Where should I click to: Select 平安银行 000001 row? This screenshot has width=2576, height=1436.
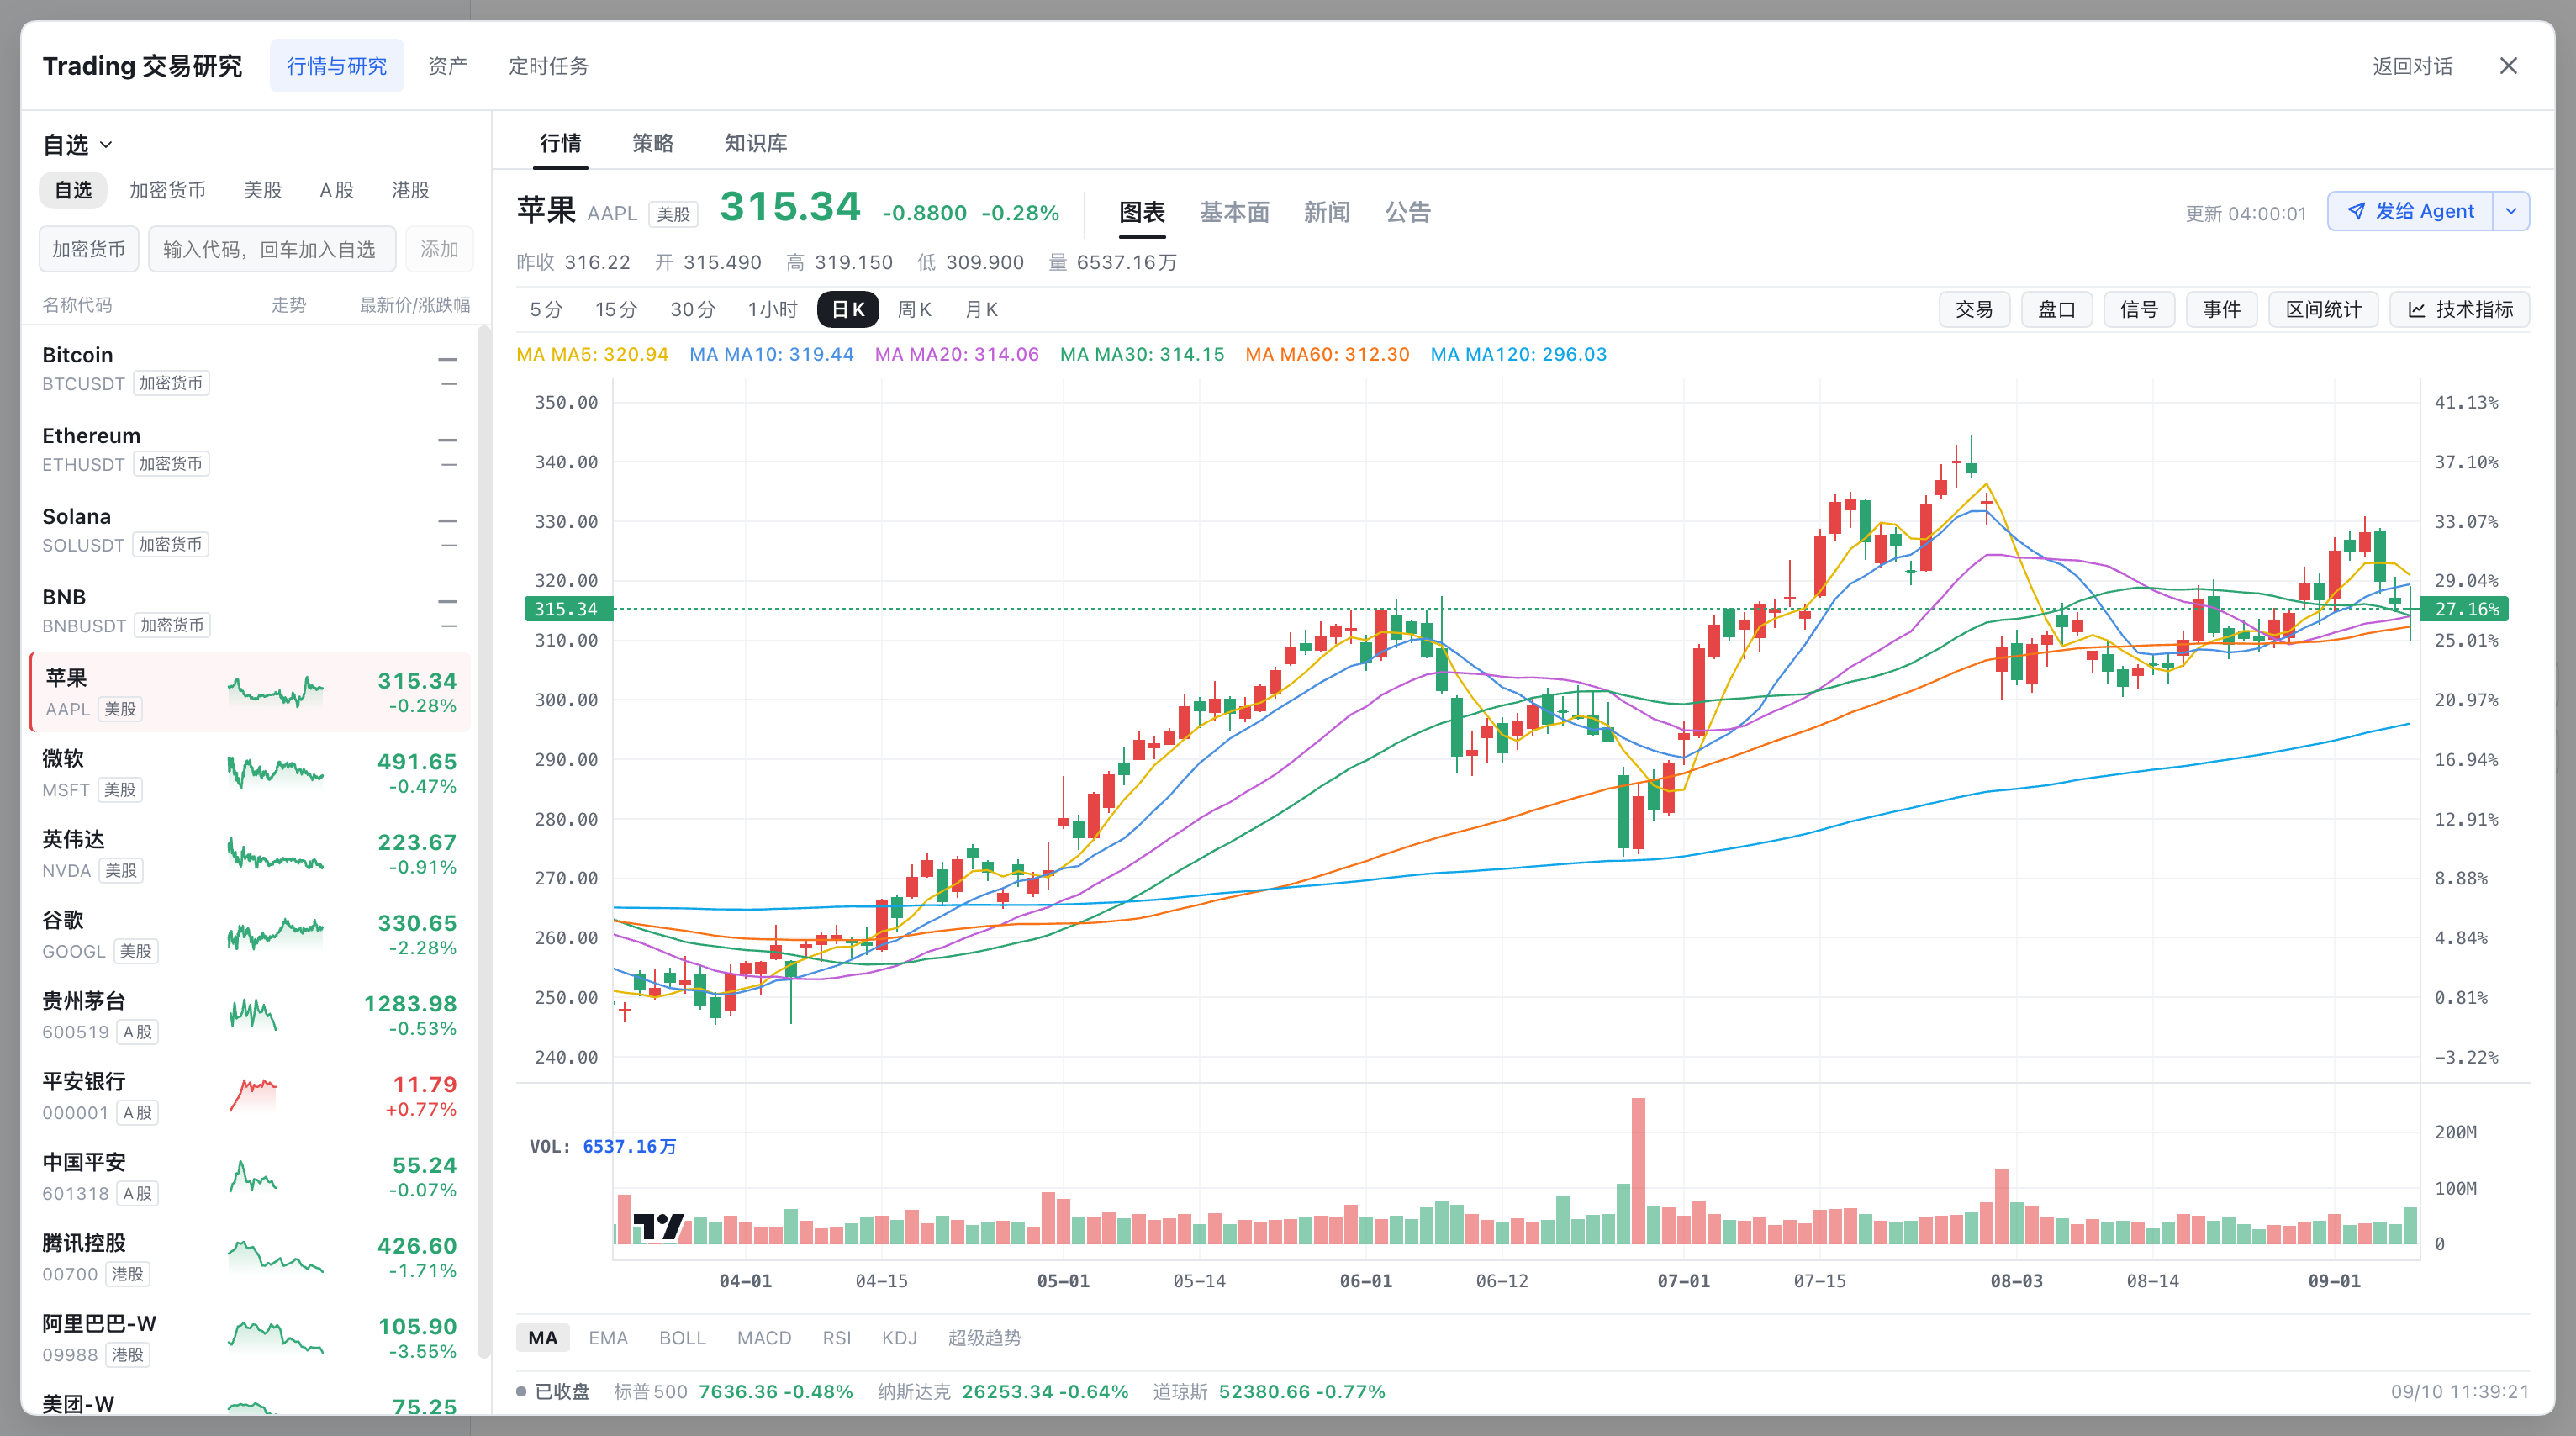click(250, 1096)
